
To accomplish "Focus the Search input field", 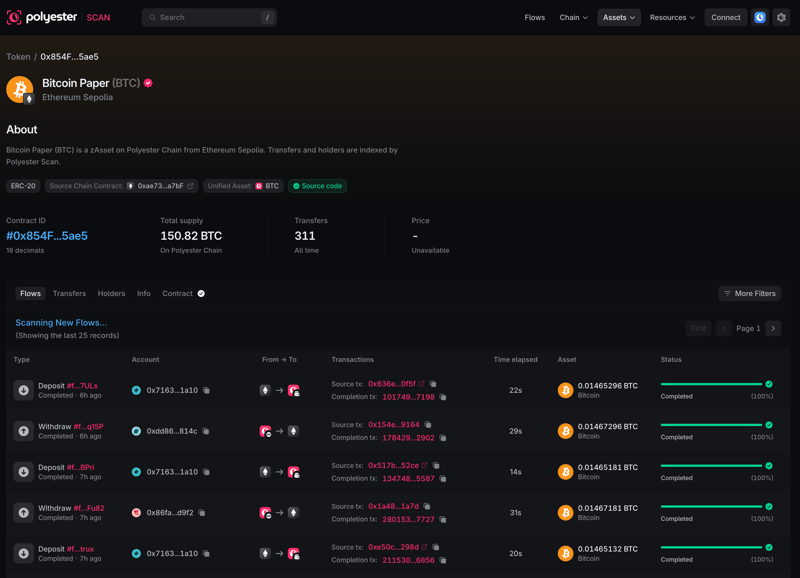I will [x=209, y=17].
